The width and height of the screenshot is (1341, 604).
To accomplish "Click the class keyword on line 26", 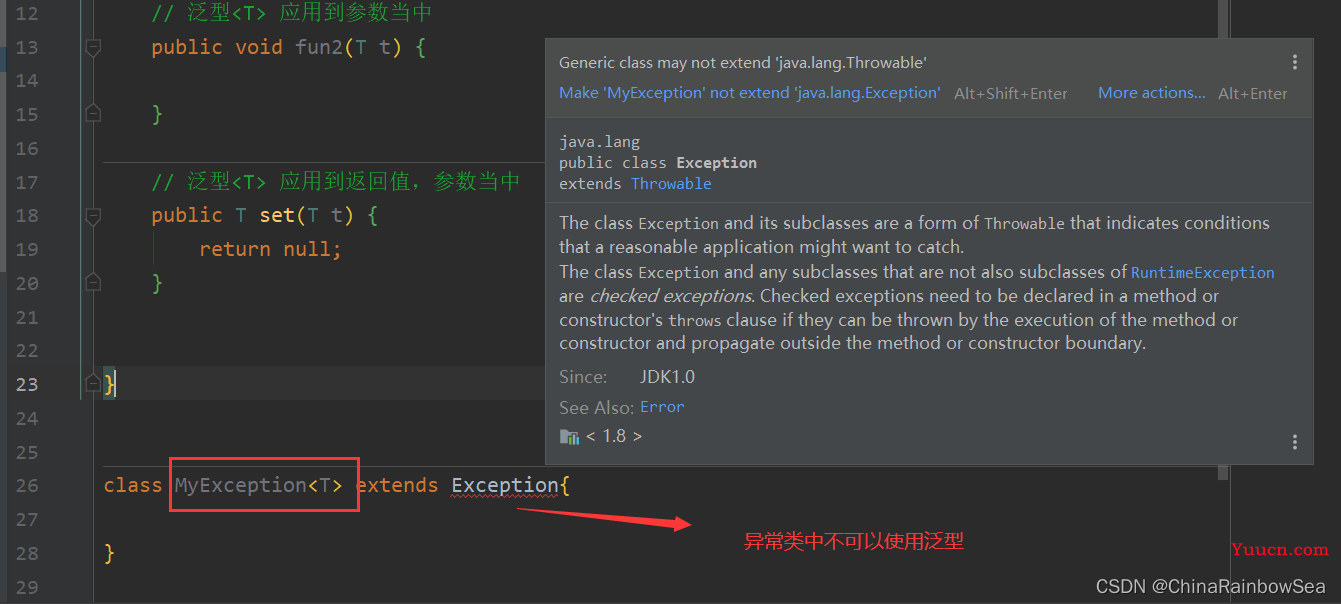I will point(133,485).
